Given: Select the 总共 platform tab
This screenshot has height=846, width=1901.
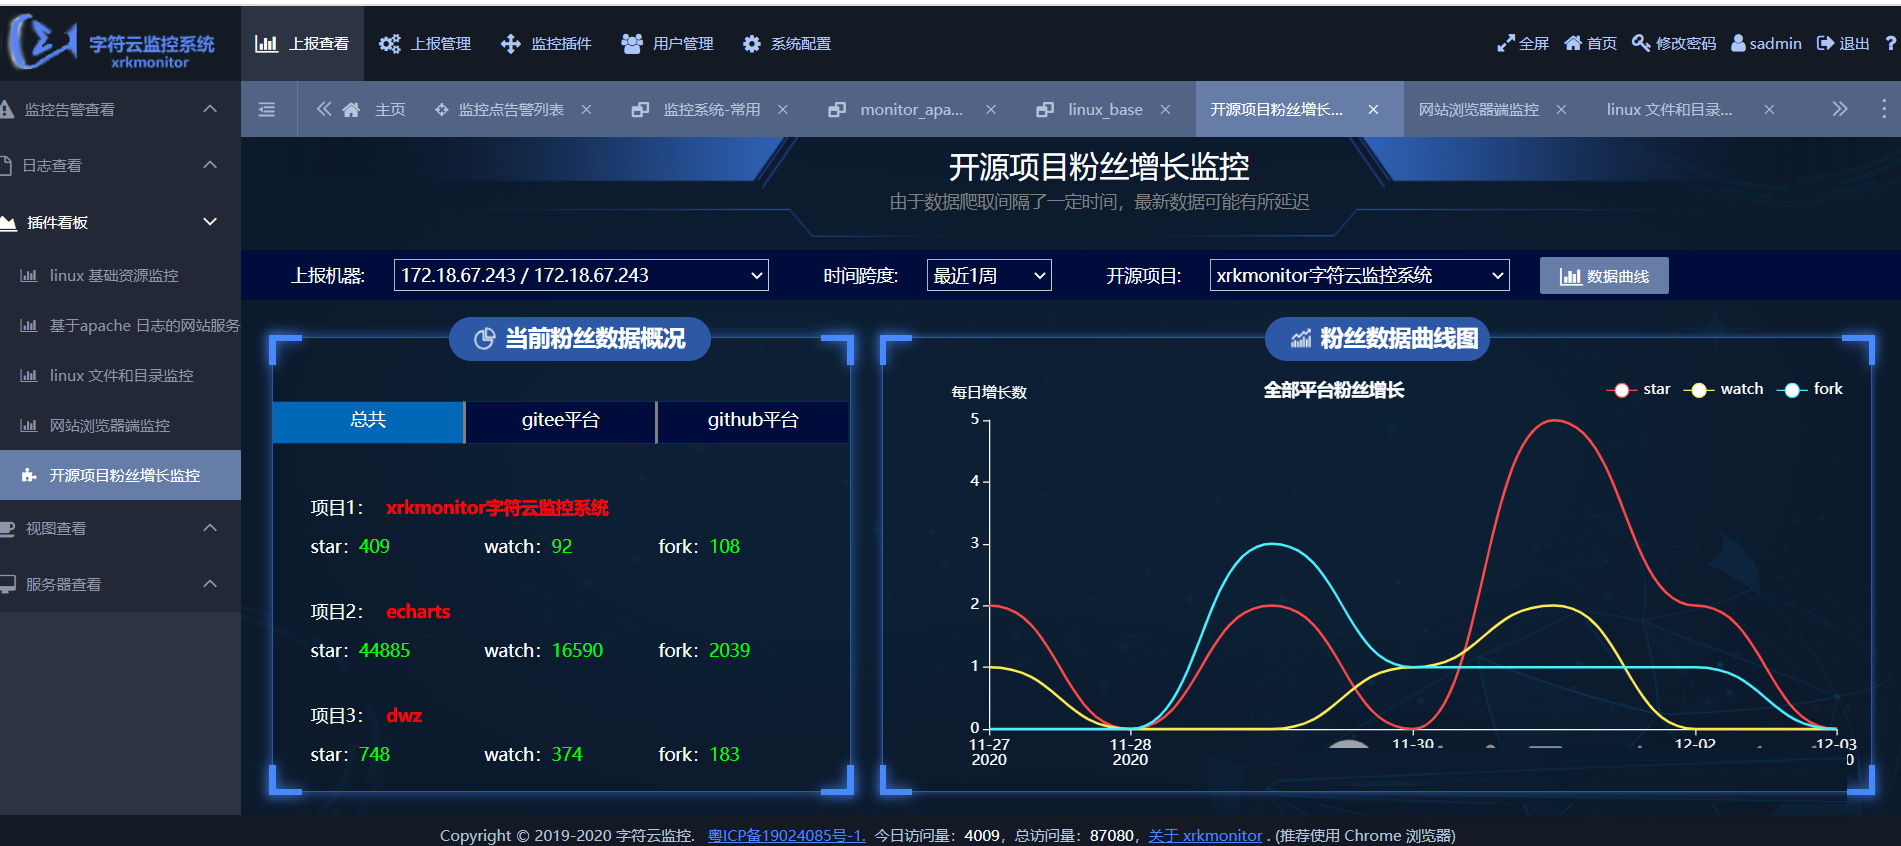Looking at the screenshot, I should (x=368, y=421).
